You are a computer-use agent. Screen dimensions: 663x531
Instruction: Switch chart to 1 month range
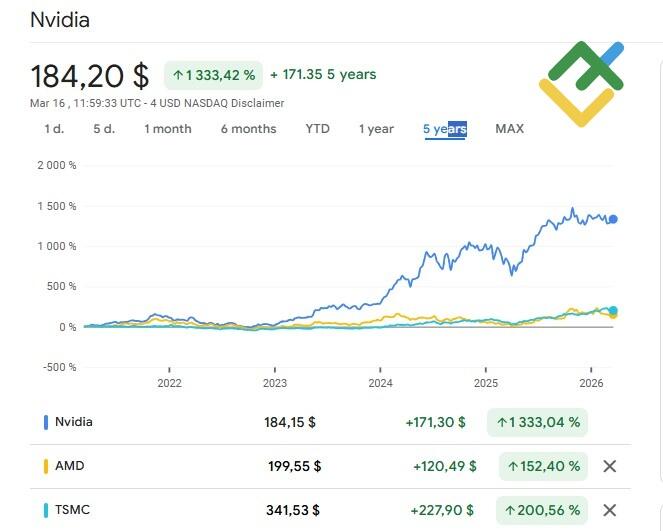[x=168, y=129]
